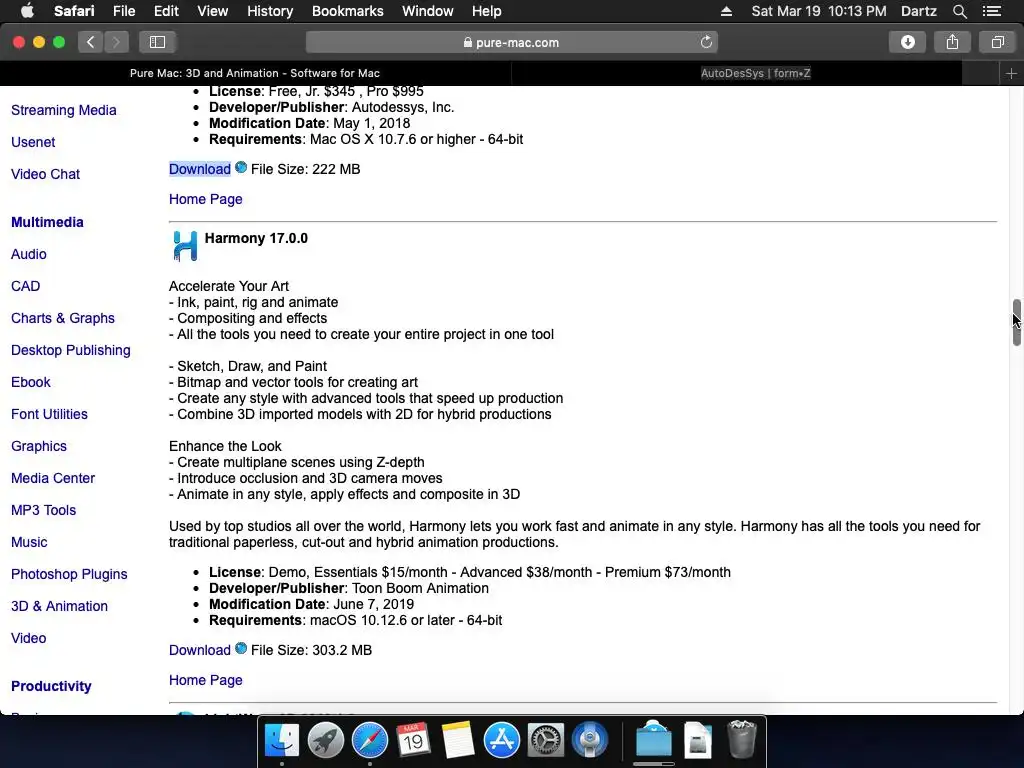
Task: Open Notification Center list icon
Action: [x=991, y=11]
